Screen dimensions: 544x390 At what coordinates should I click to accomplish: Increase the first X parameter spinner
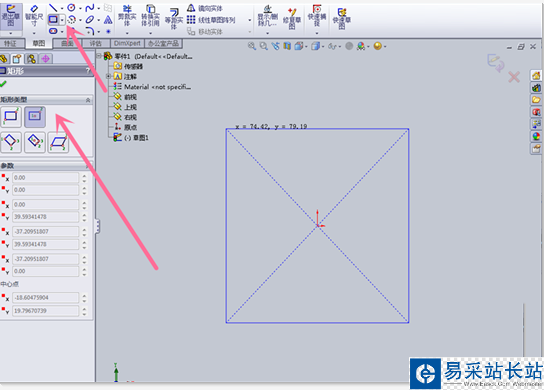84,176
